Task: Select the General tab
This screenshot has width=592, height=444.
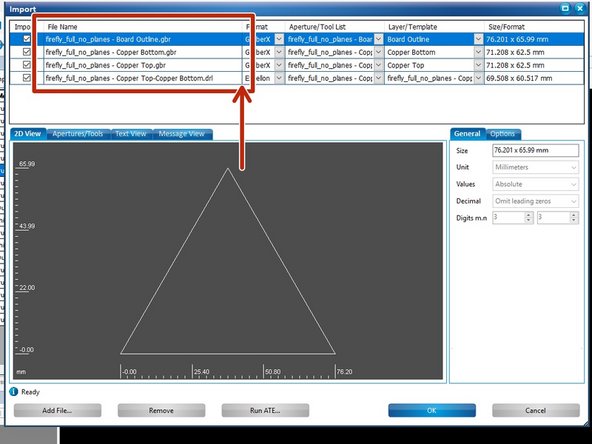Action: [467, 134]
